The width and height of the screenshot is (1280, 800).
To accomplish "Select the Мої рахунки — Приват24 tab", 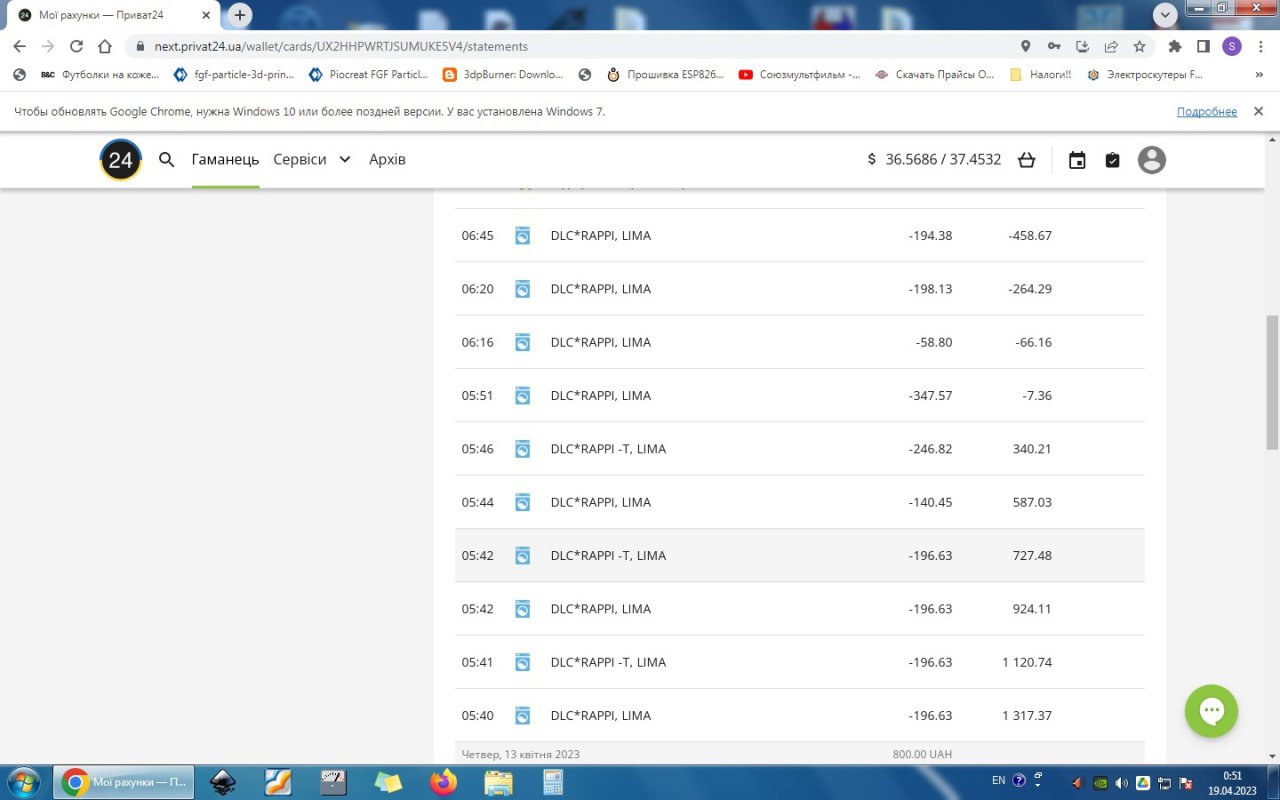I will pos(115,16).
